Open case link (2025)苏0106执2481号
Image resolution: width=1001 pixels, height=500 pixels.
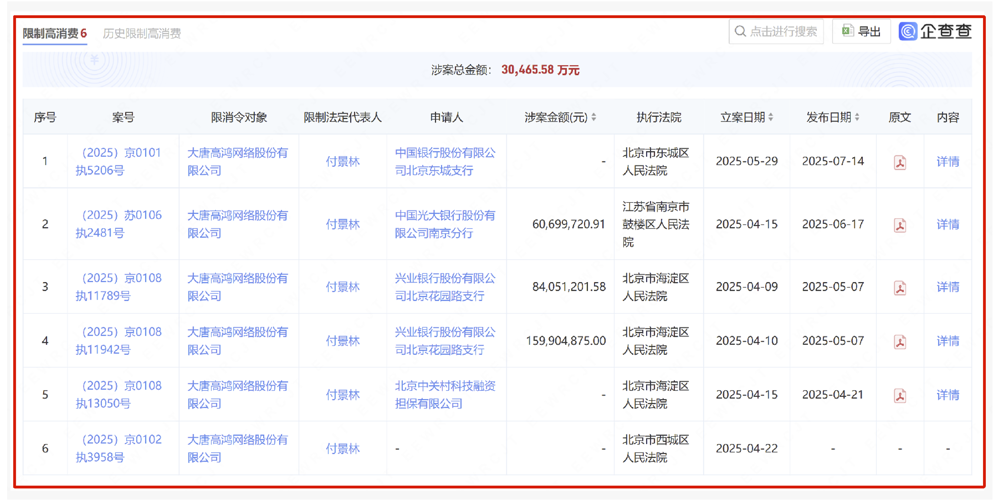click(119, 224)
